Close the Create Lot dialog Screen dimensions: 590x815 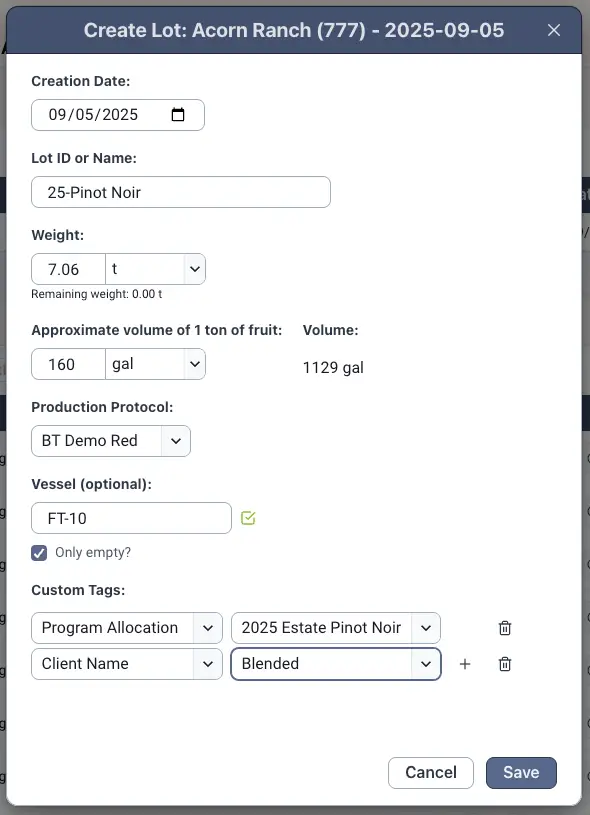[554, 30]
